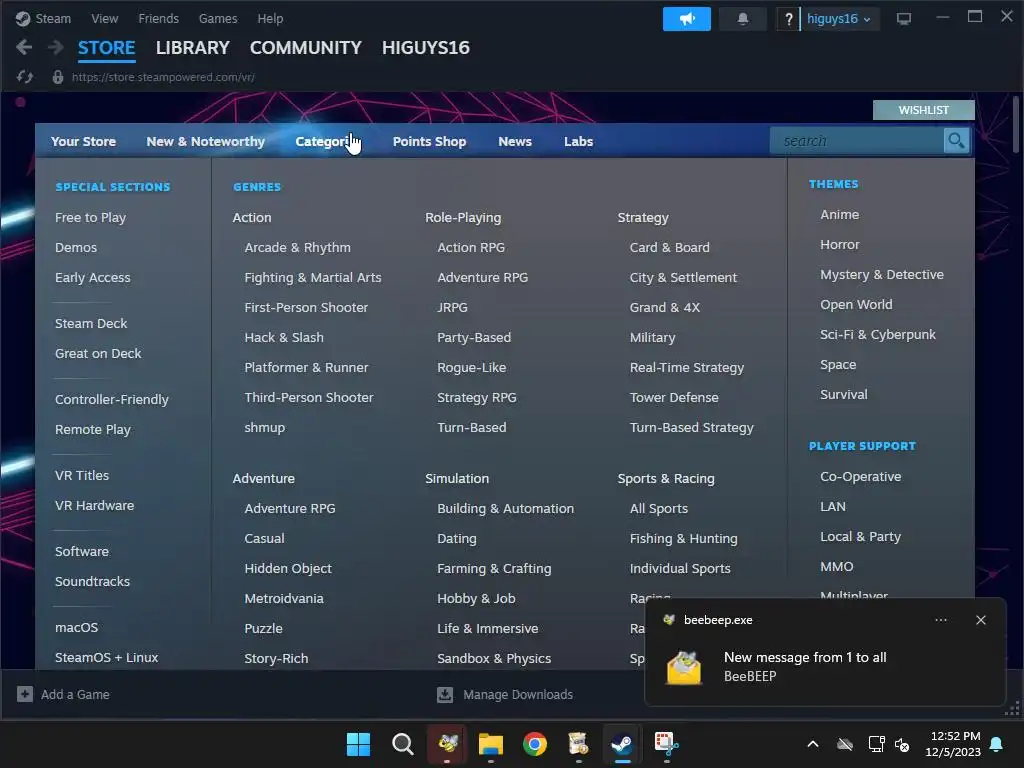1024x768 pixels.
Task: Open Great on Deck section
Action: pos(98,353)
